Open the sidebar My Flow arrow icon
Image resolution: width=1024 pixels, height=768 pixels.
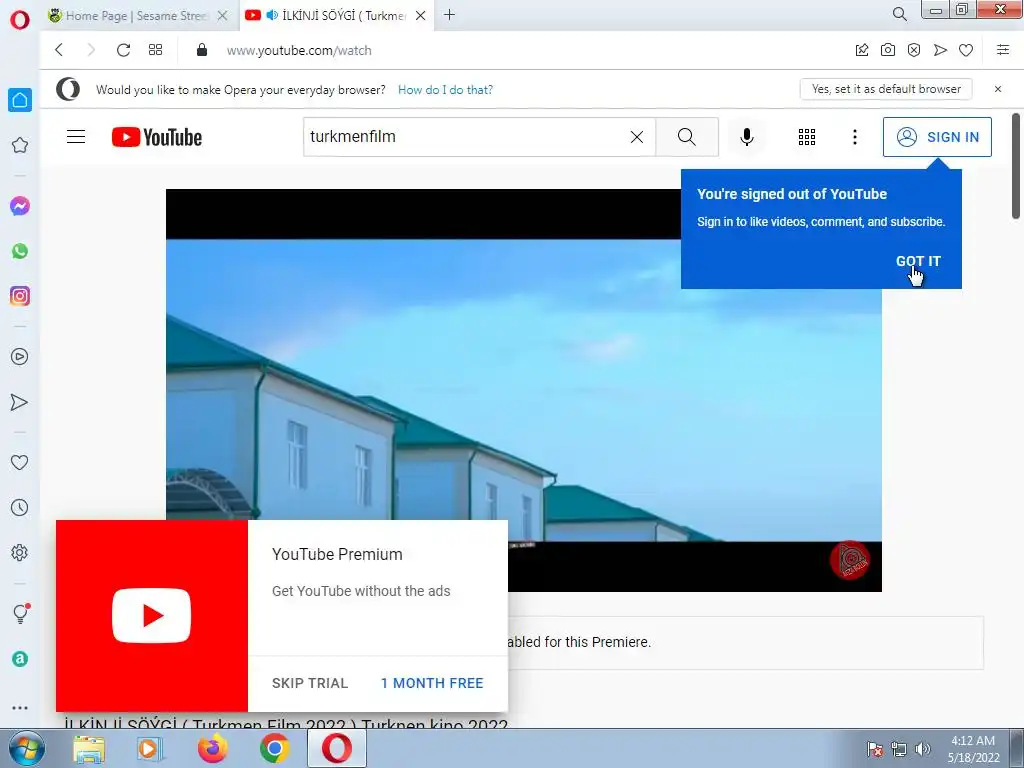coord(20,402)
